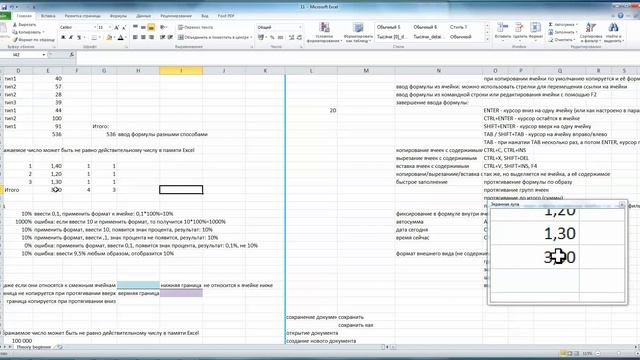Click the Italic formatting icon
This screenshot has width=640, height=360.
click(x=71, y=38)
